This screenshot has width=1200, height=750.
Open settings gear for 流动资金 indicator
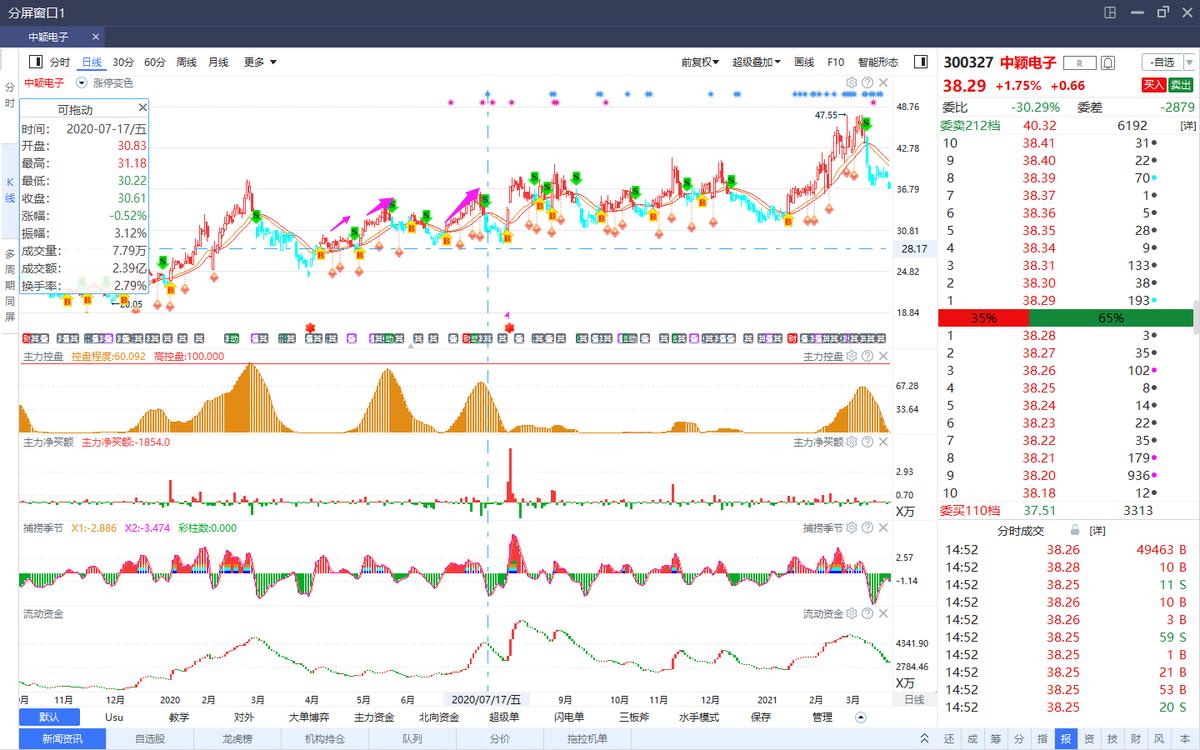(851, 614)
